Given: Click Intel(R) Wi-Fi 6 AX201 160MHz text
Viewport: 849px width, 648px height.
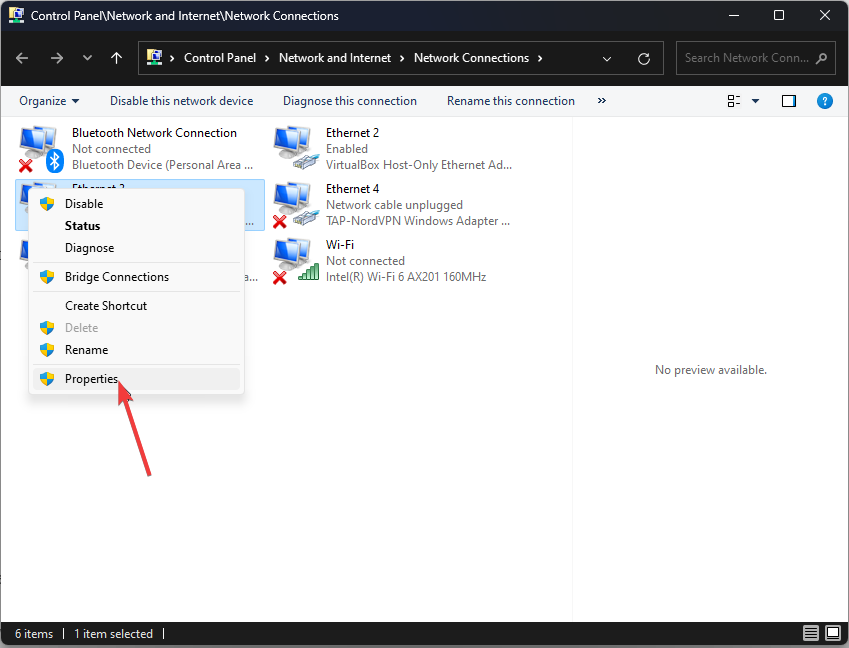Looking at the screenshot, I should pyautogui.click(x=406, y=277).
